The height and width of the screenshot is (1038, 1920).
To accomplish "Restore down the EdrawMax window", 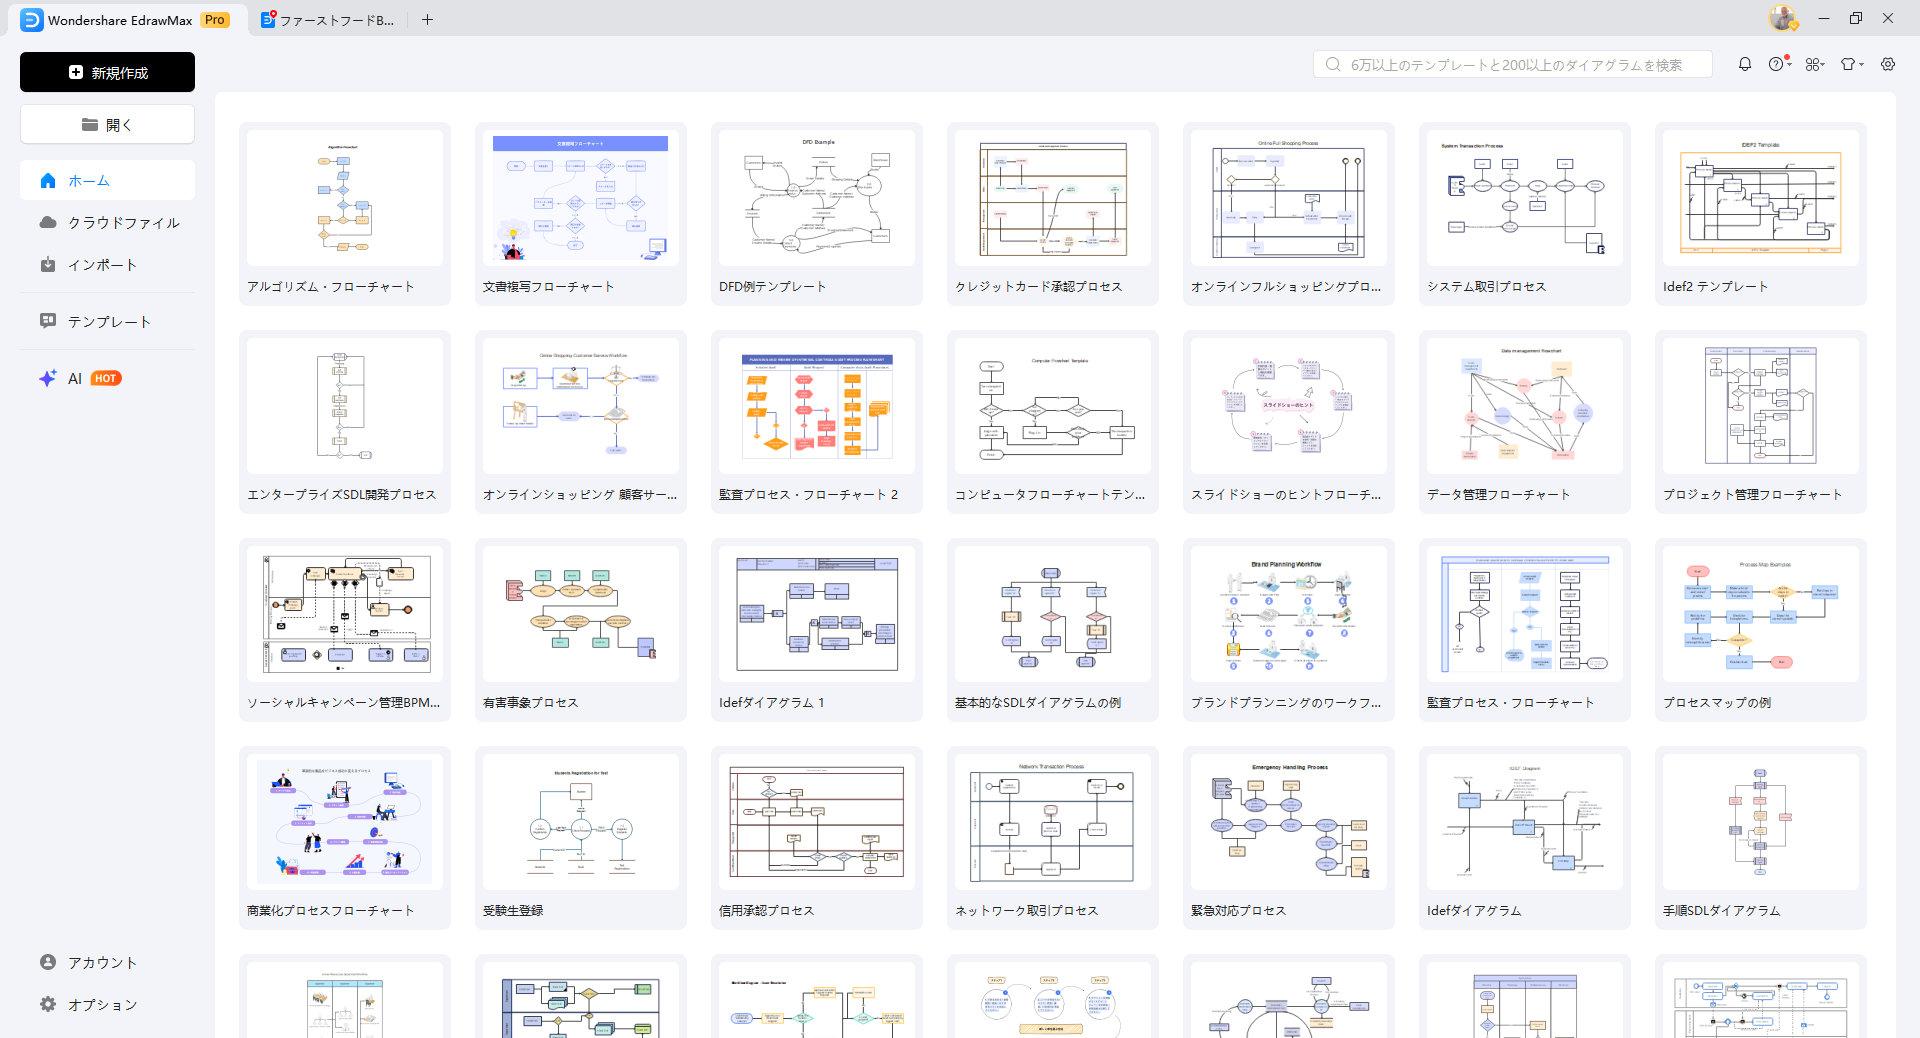I will 1856,18.
